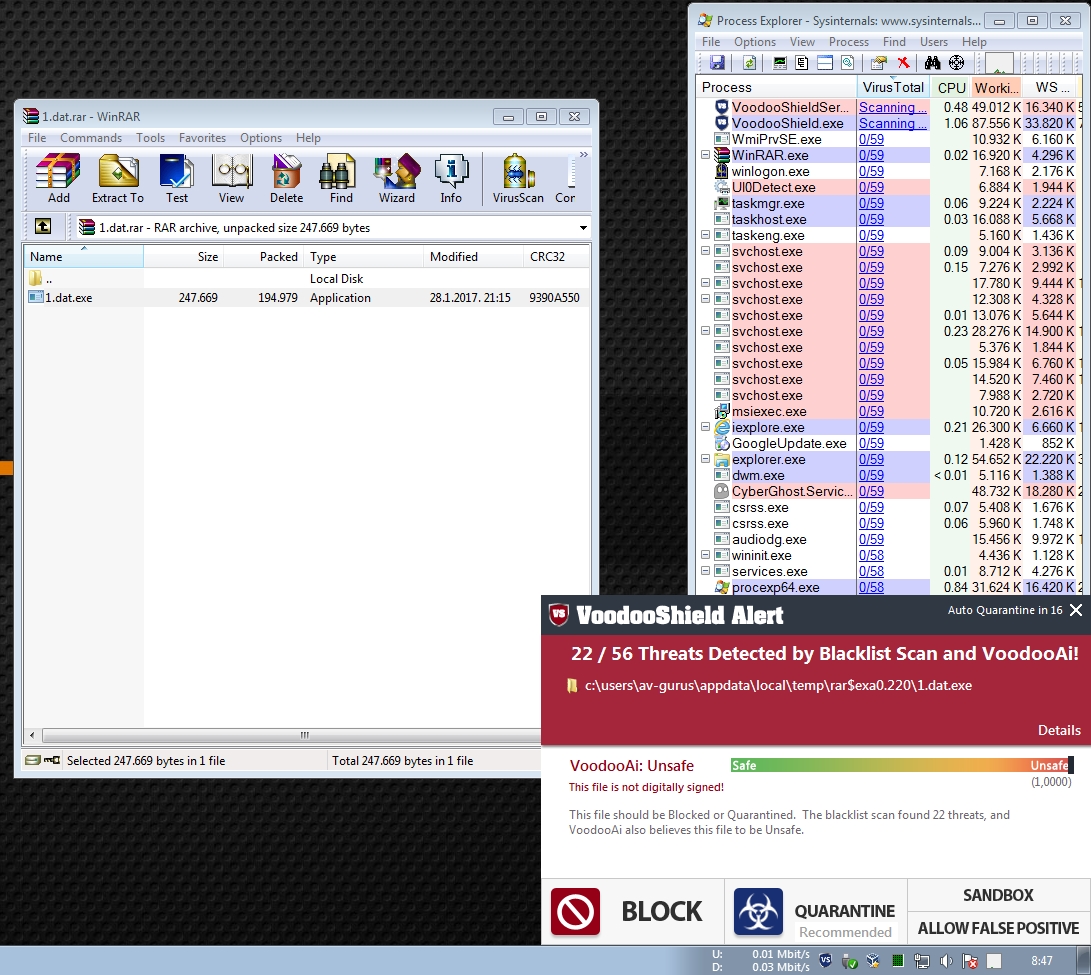Open WinRAR Favorites menu
1091x975 pixels.
(202, 138)
